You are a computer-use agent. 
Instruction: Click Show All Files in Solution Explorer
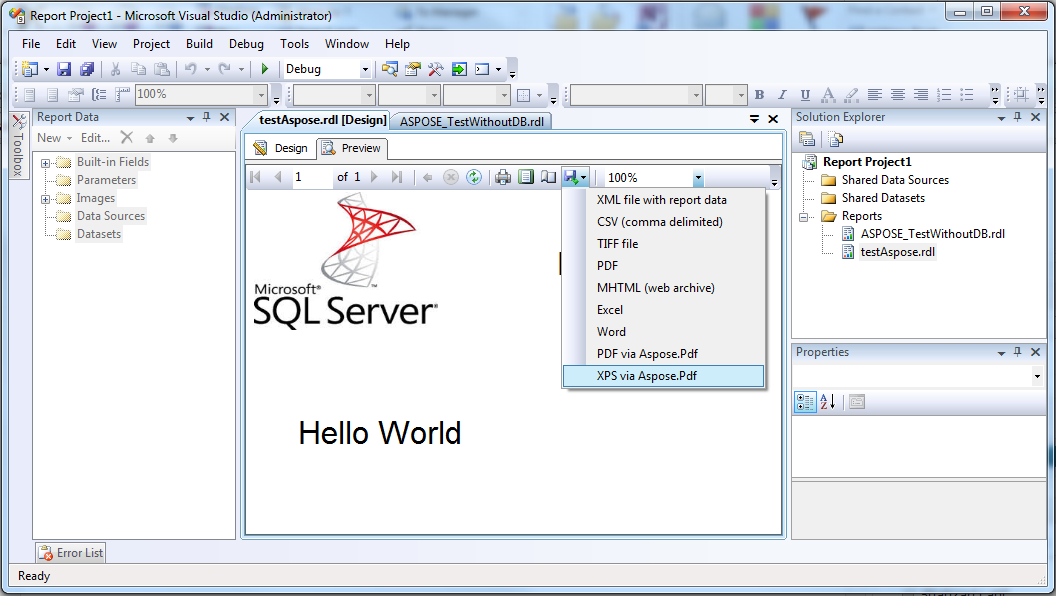[836, 139]
